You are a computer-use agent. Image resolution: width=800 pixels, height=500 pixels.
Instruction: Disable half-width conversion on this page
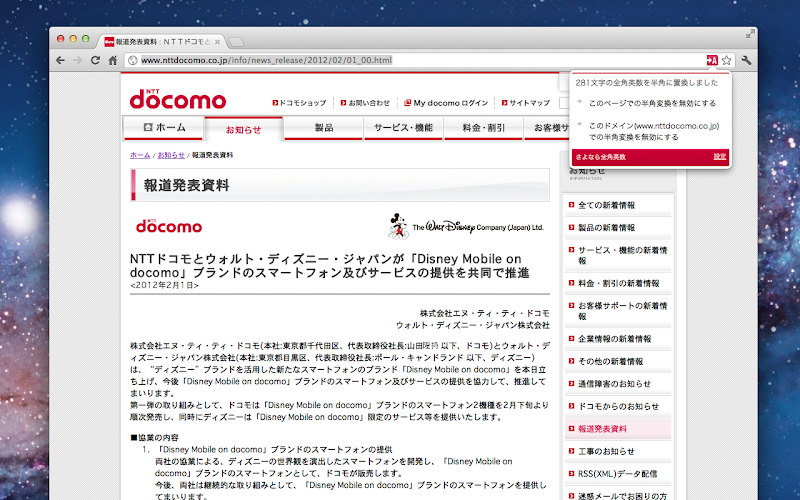click(x=652, y=103)
